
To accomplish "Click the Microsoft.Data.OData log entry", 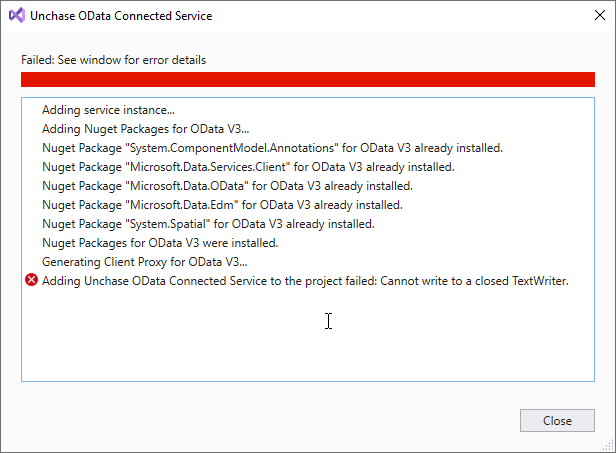I will pos(227,186).
